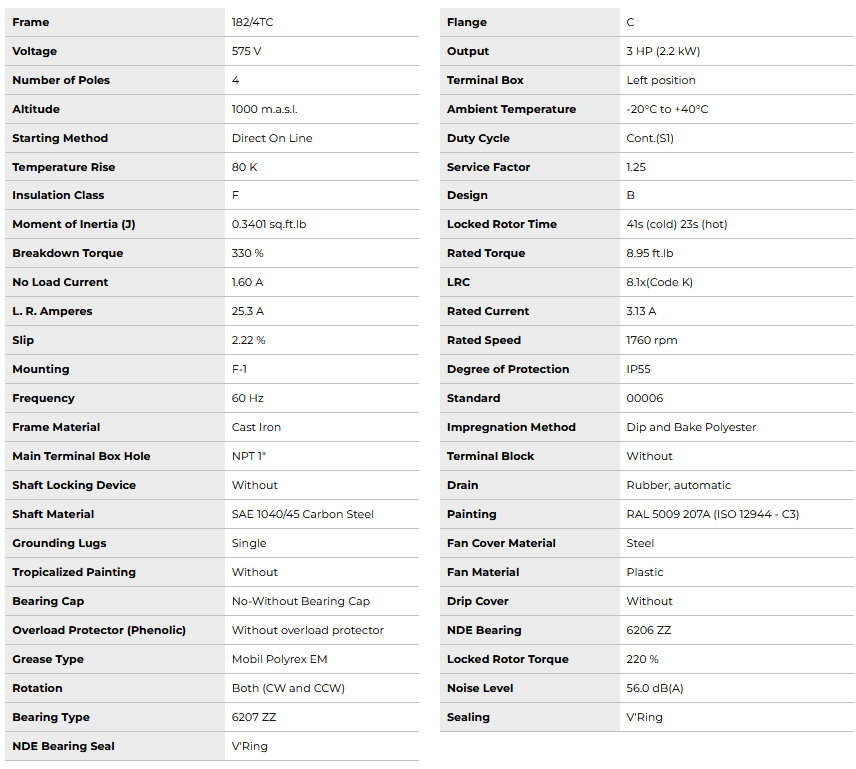Click the Starting Method label
856x769 pixels.
(x=60, y=138)
